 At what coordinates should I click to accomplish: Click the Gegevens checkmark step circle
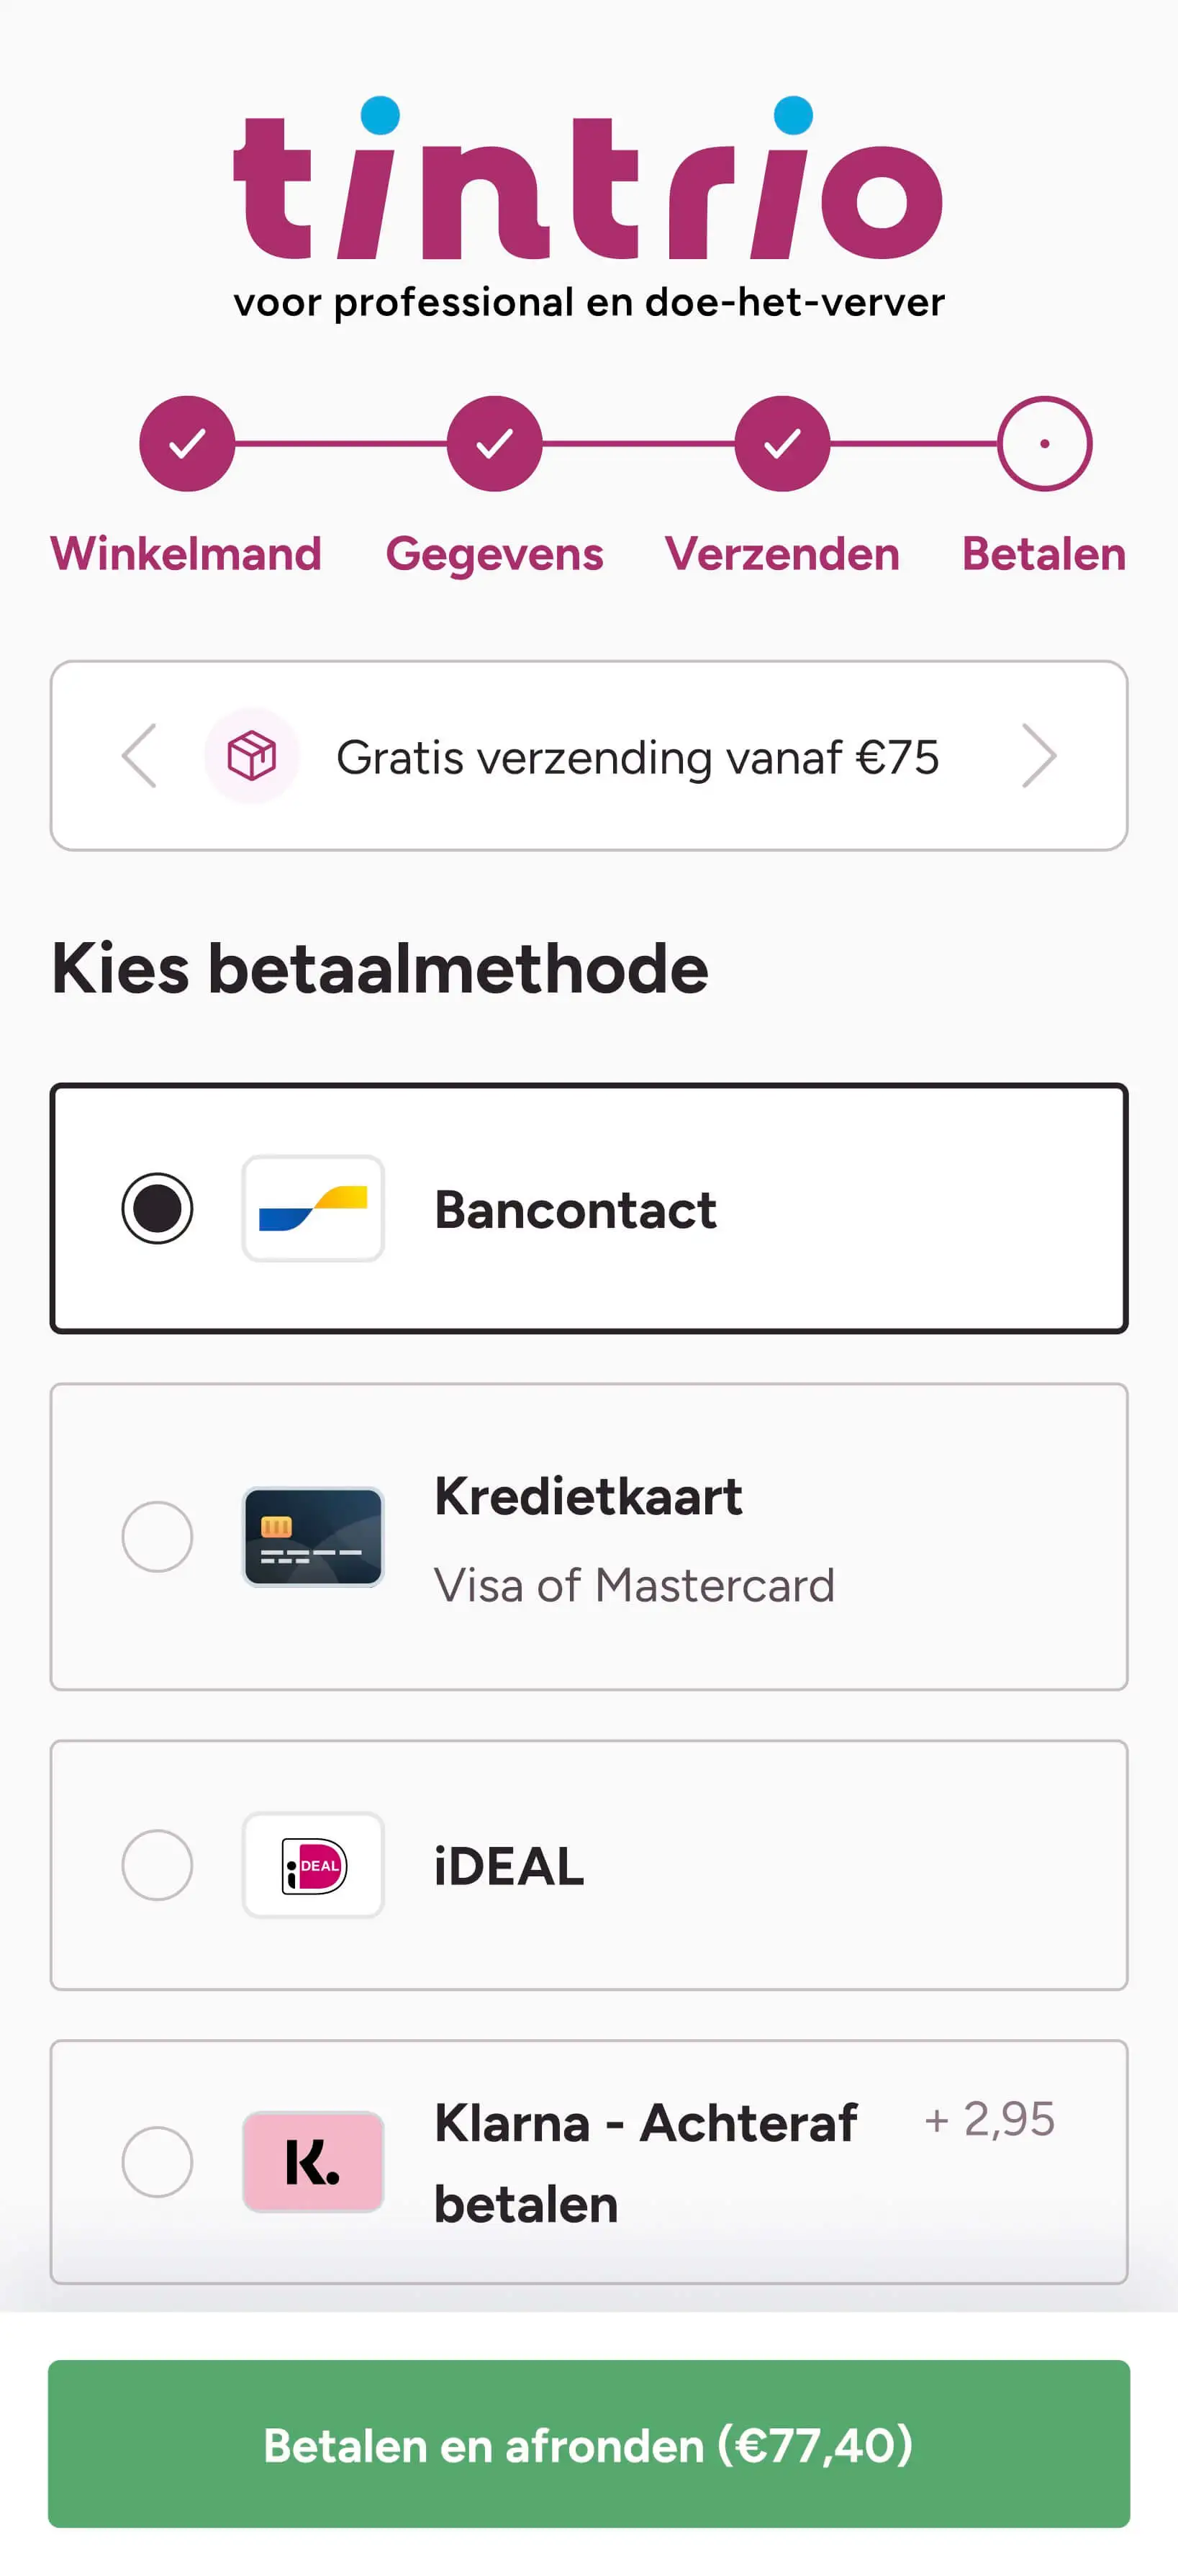(494, 443)
